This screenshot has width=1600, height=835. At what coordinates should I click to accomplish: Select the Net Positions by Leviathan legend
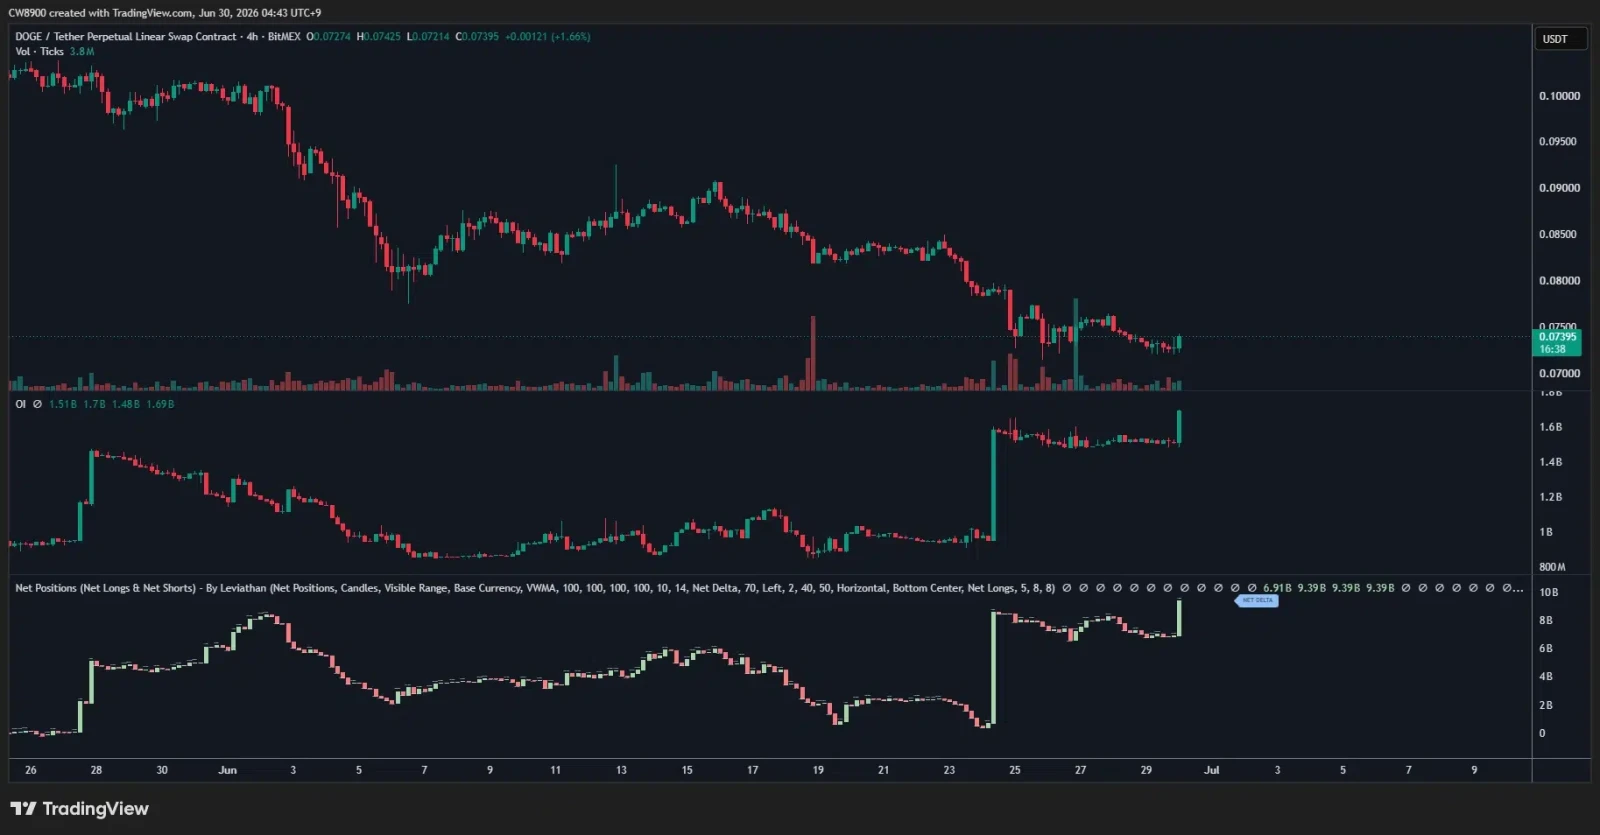[535, 588]
